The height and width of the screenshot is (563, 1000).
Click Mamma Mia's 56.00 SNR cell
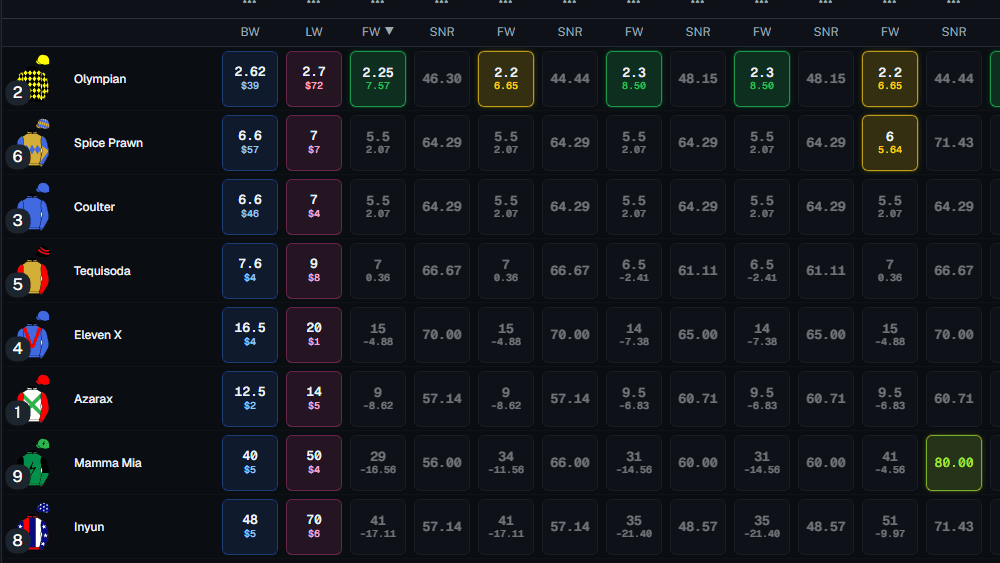pyautogui.click(x=442, y=463)
